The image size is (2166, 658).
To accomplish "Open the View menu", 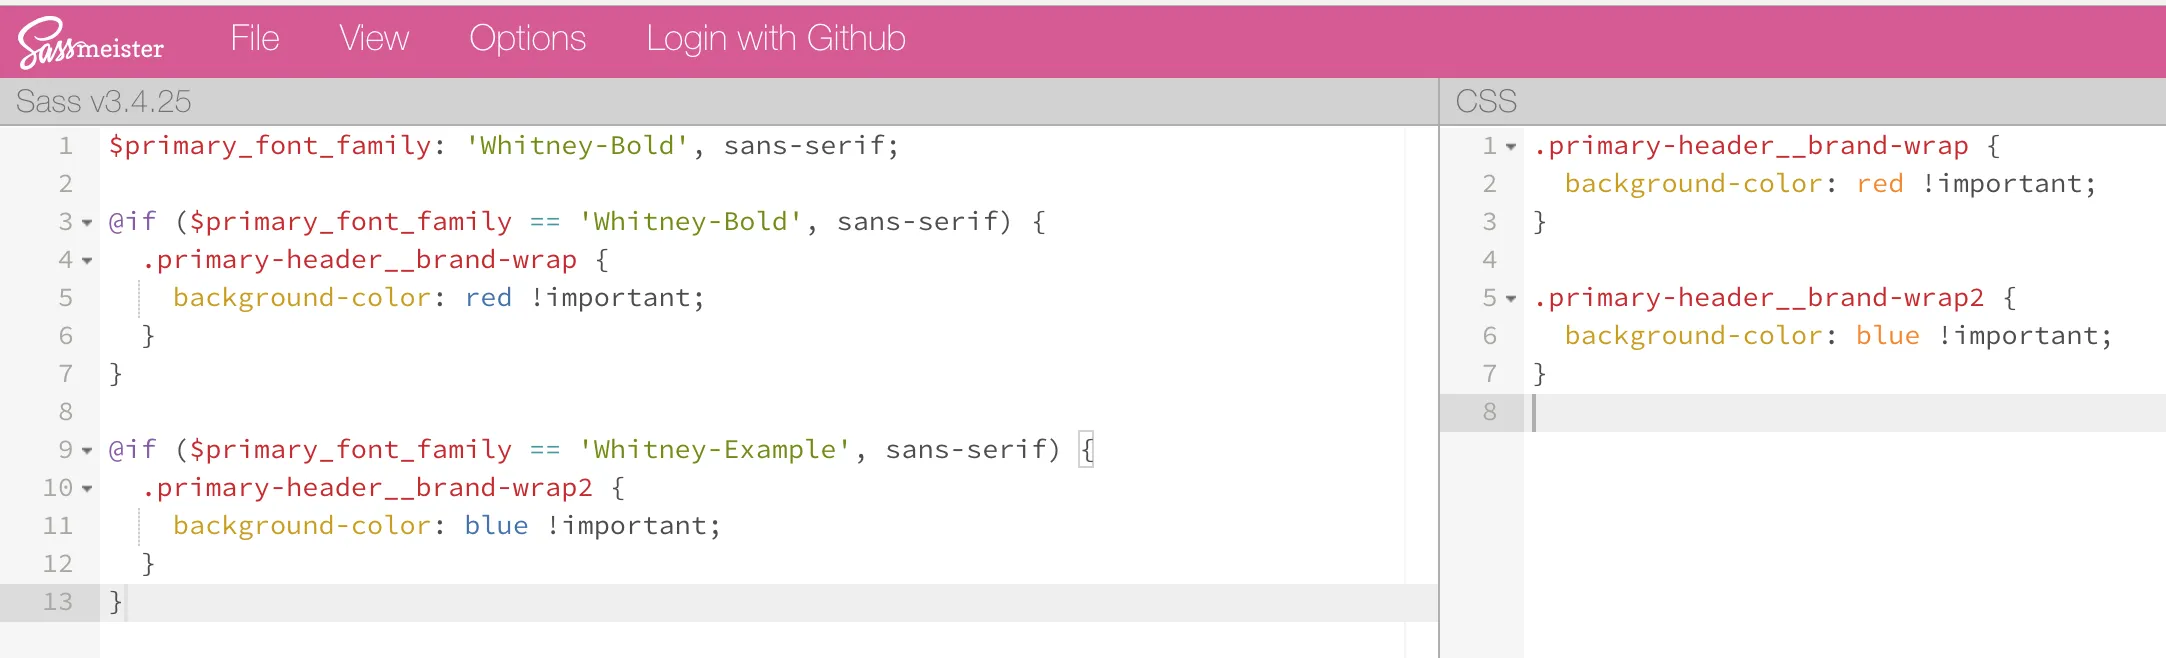I will pyautogui.click(x=374, y=39).
